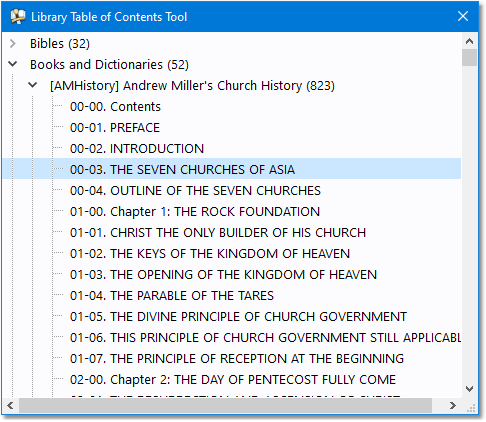Image resolution: width=486 pixels, height=422 pixels.
Task: Open 01-04. THE PARABLE OF THE TARES
Action: pyautogui.click(x=172, y=296)
